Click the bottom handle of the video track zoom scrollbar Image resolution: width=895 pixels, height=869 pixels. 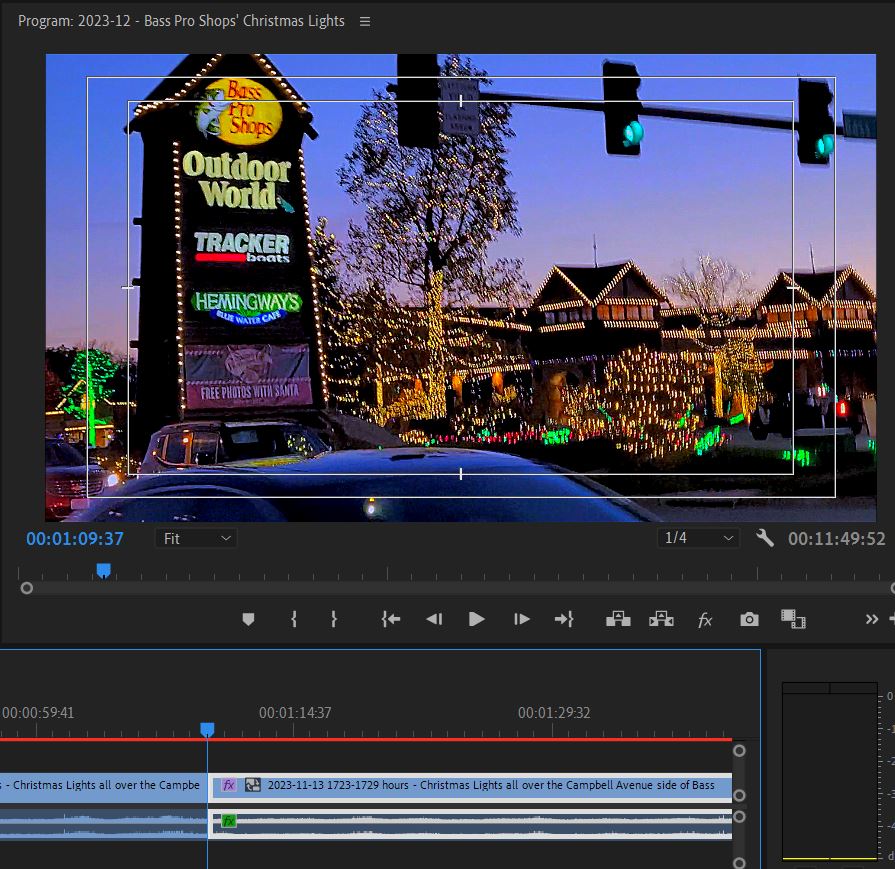coord(739,795)
